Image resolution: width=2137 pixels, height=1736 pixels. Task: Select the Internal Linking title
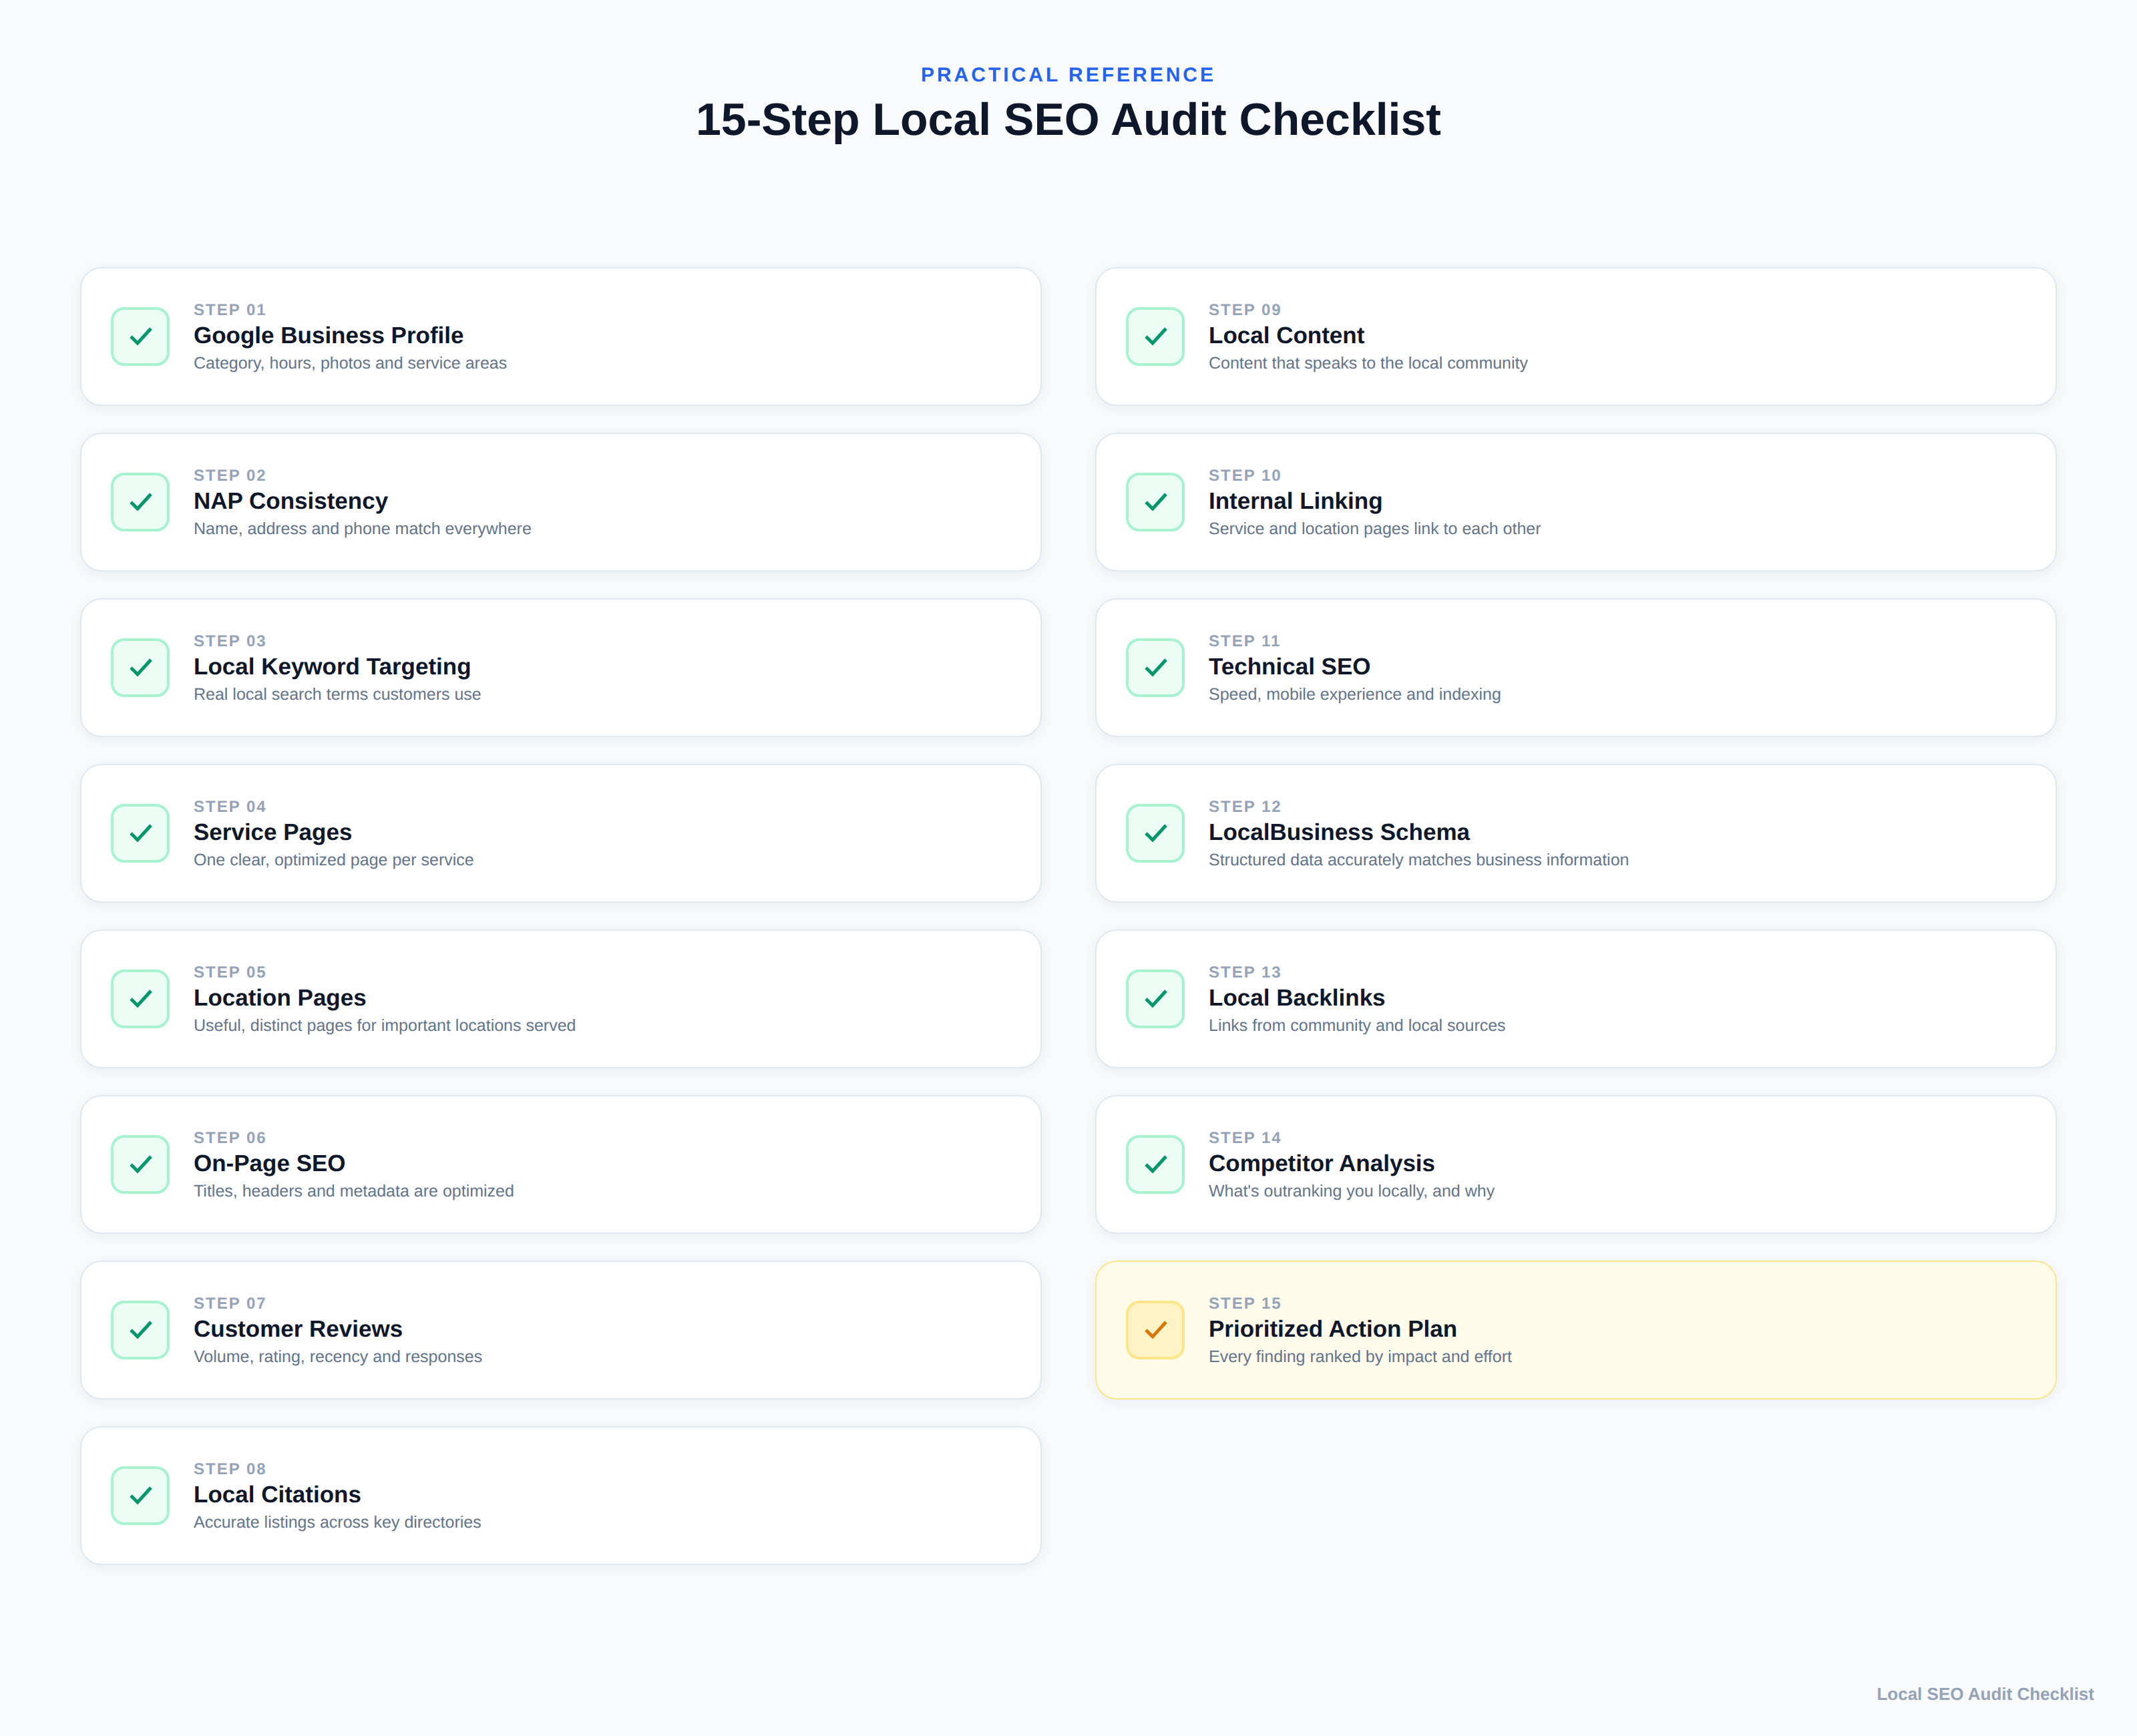(x=1295, y=501)
